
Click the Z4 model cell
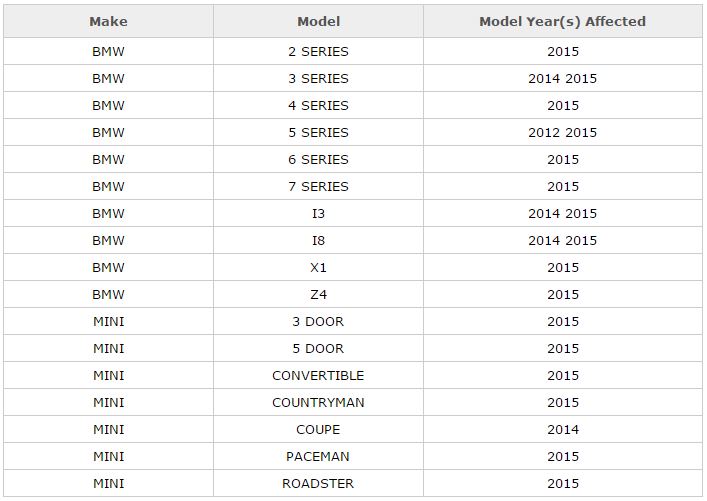pyautogui.click(x=318, y=295)
